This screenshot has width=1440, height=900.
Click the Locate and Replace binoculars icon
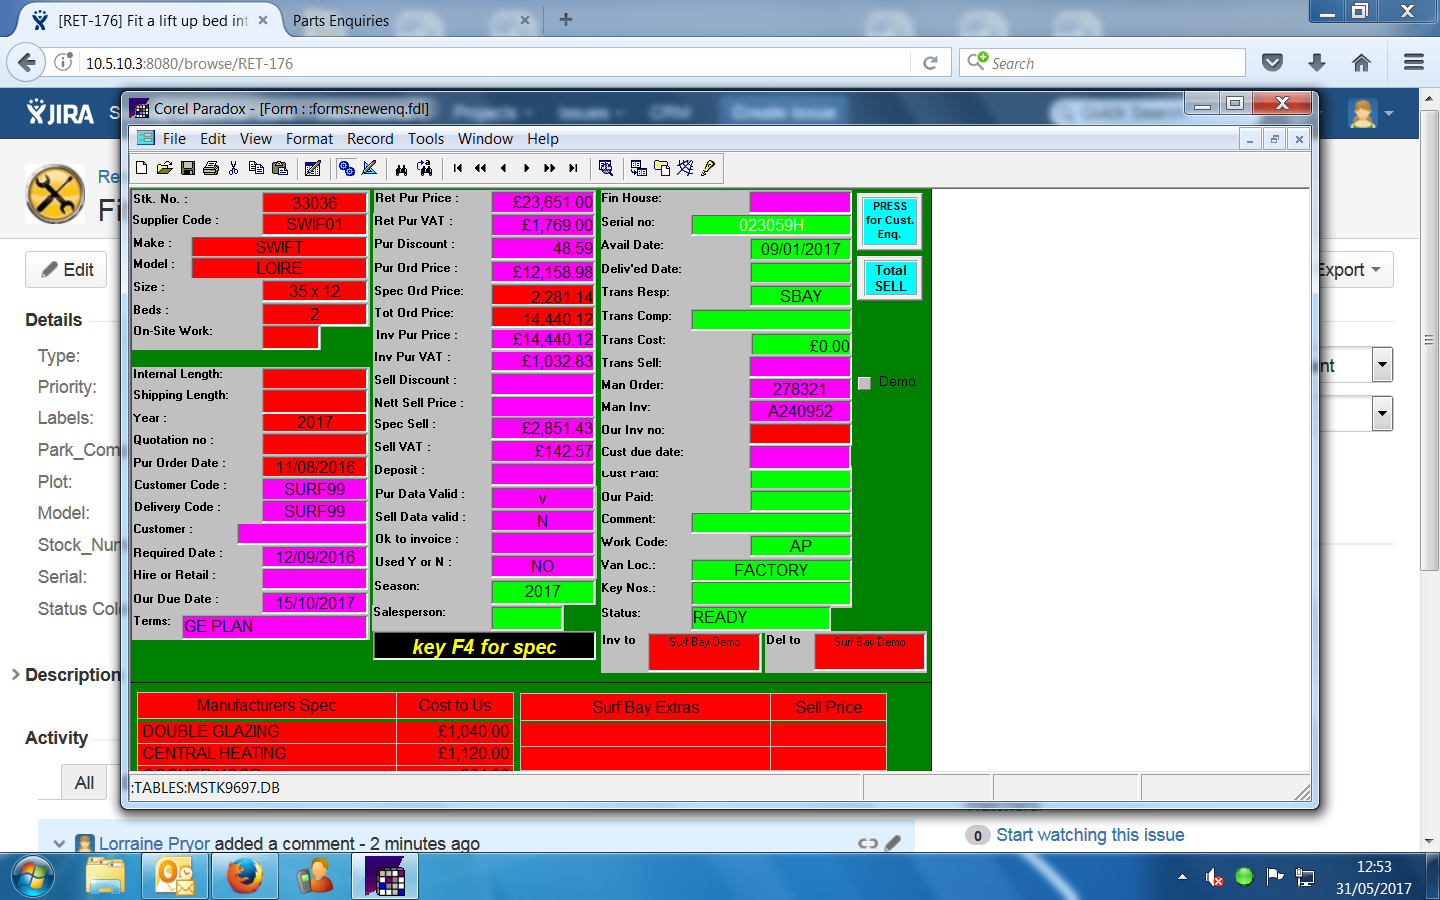click(425, 168)
